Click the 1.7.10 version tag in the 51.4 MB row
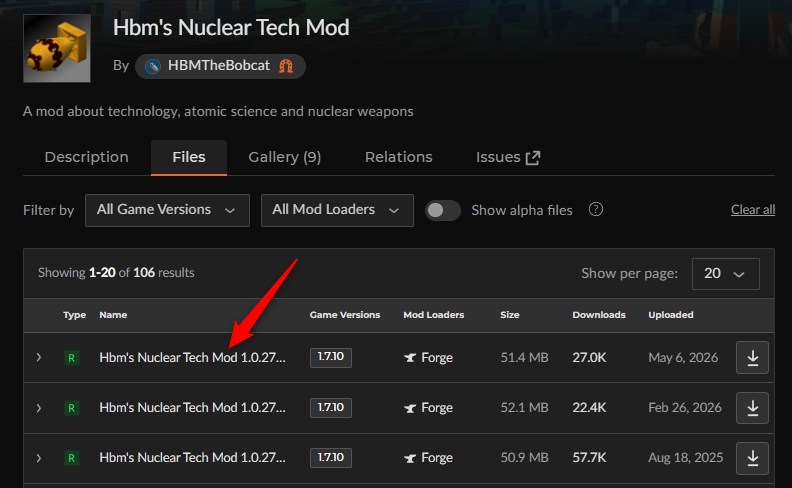 click(331, 357)
